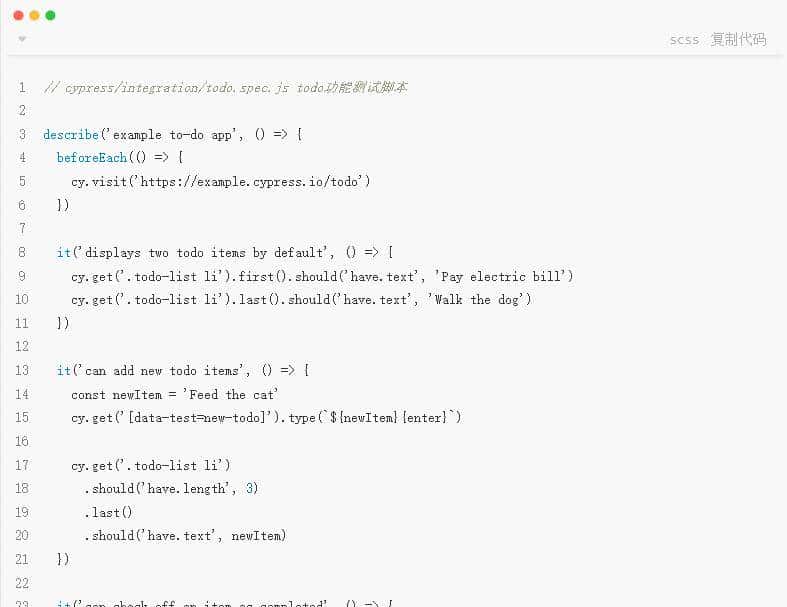Click the scss language label
The height and width of the screenshot is (607, 787).
684,40
